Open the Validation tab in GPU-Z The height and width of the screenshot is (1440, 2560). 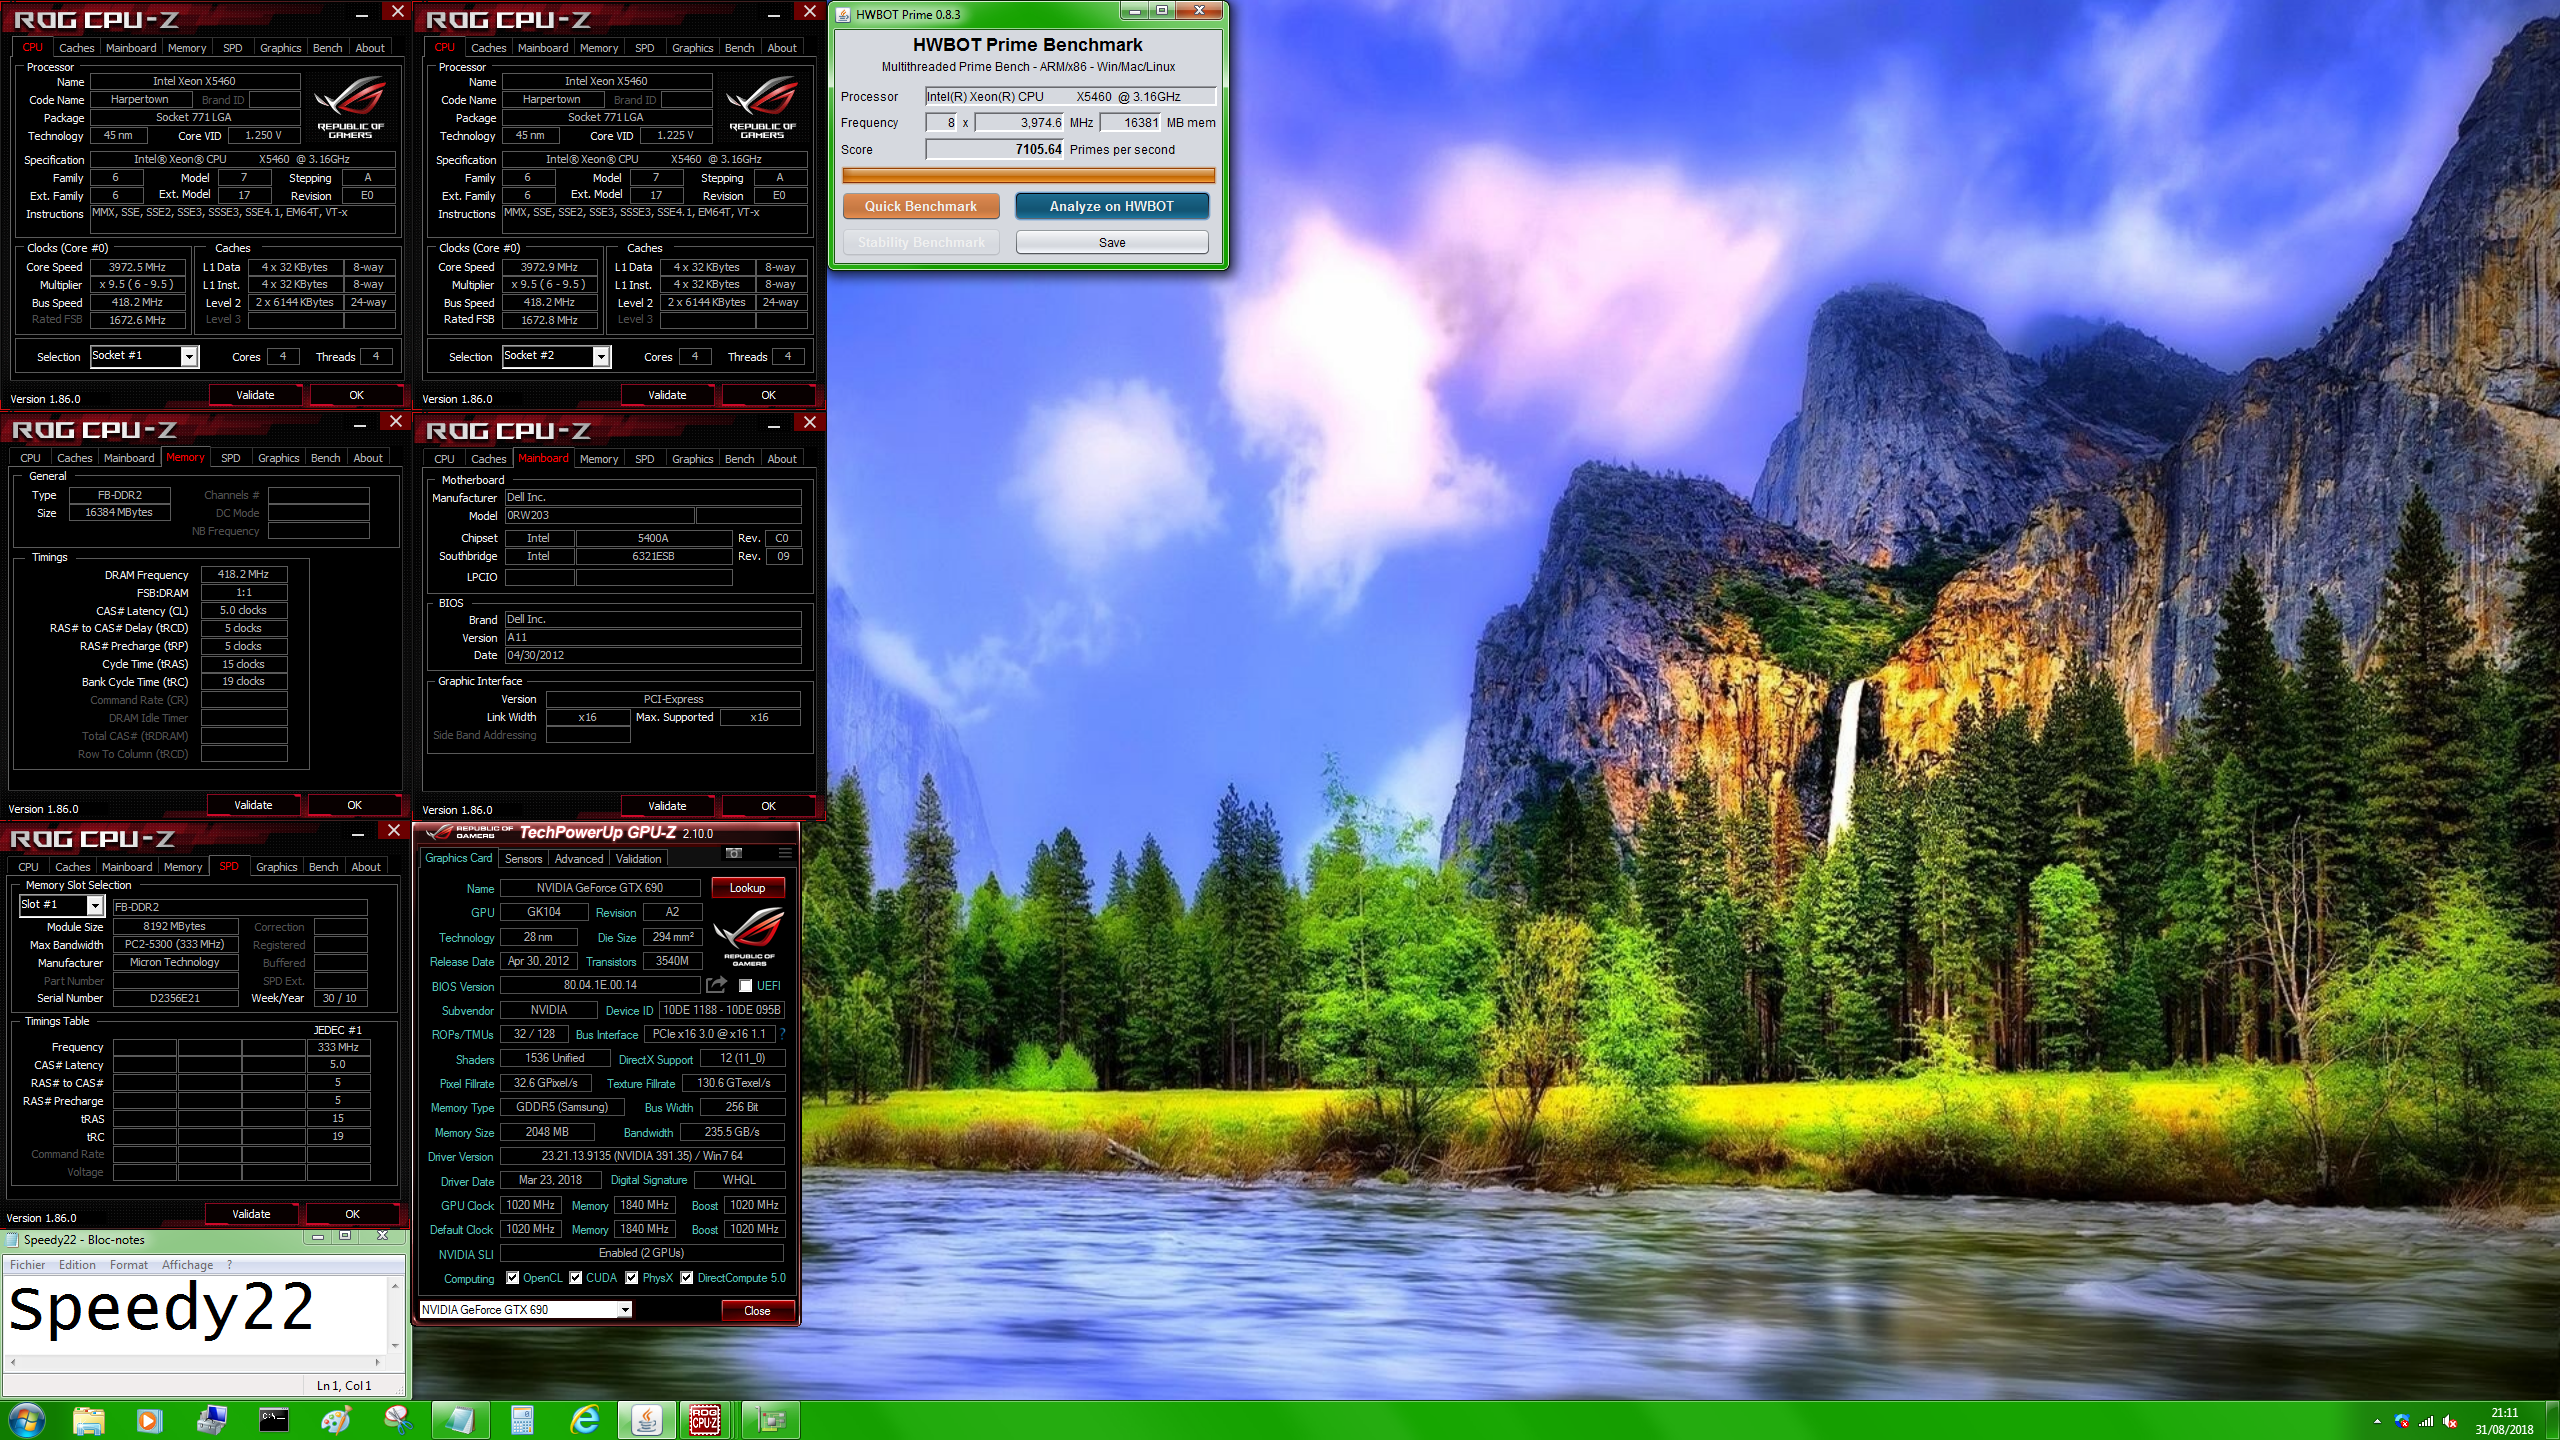(638, 859)
